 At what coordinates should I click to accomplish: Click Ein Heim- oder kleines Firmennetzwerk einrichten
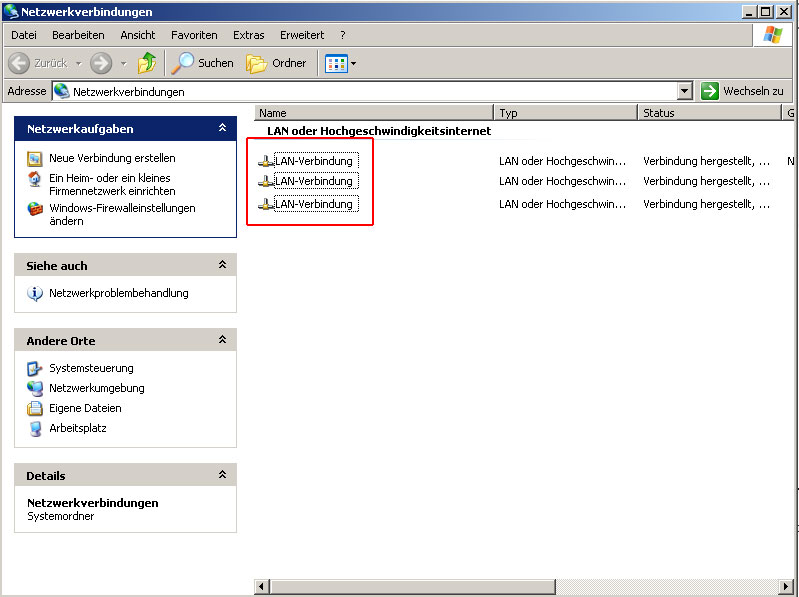112,184
